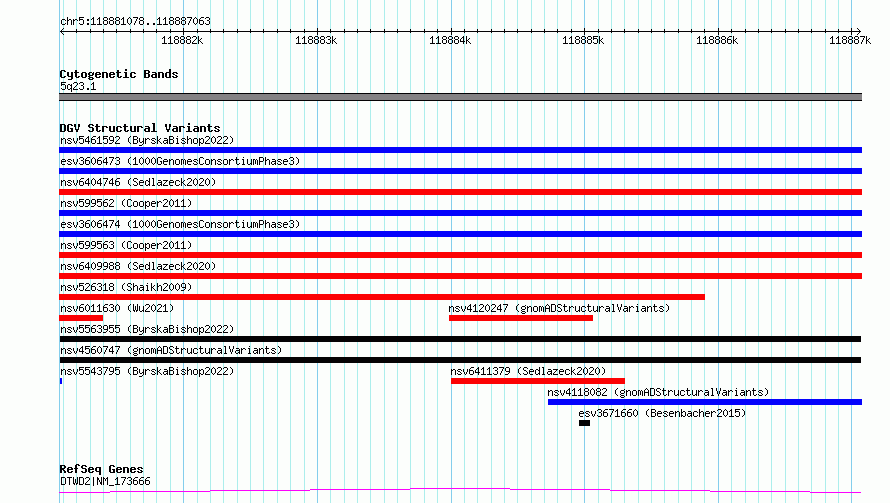Click the nsv6011630 (Wu2021) label
This screenshot has width=890, height=503.
pyautogui.click(x=117, y=308)
